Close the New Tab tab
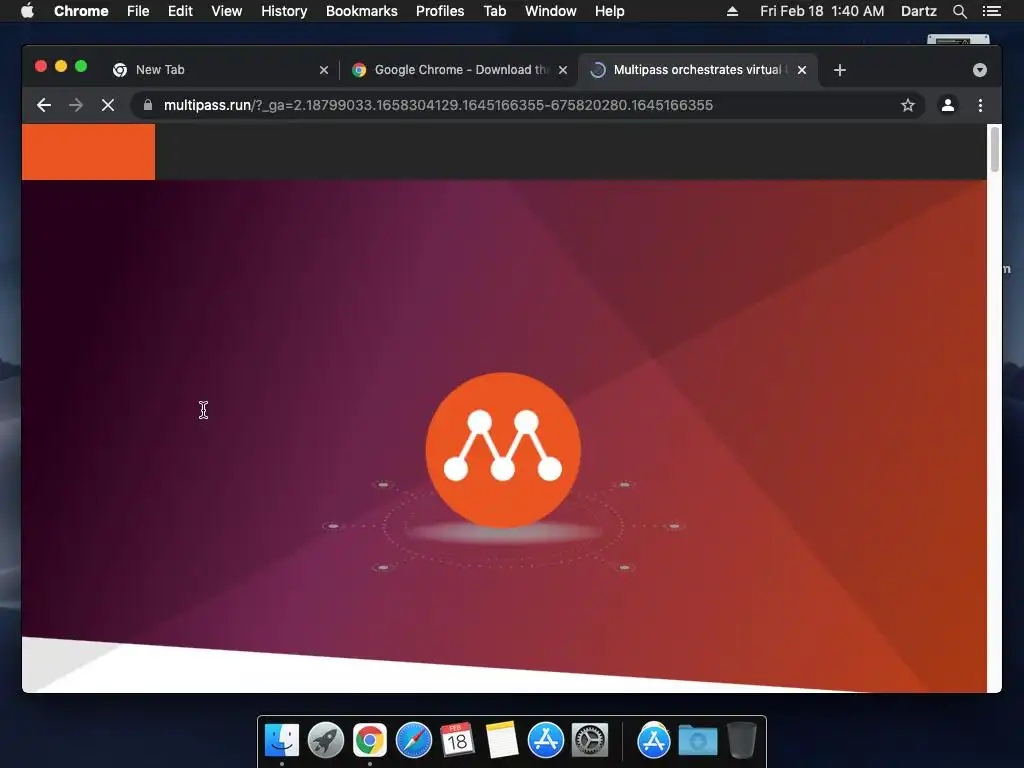This screenshot has height=768, width=1024. pyautogui.click(x=323, y=70)
